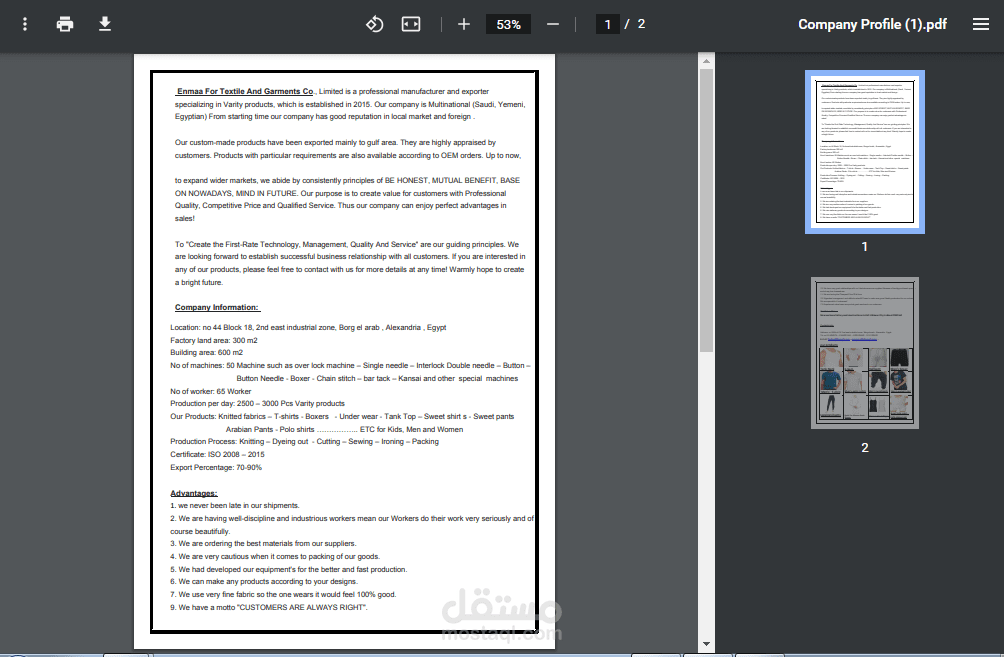
Task: Download the Company Profile PDF
Action: pyautogui.click(x=105, y=24)
